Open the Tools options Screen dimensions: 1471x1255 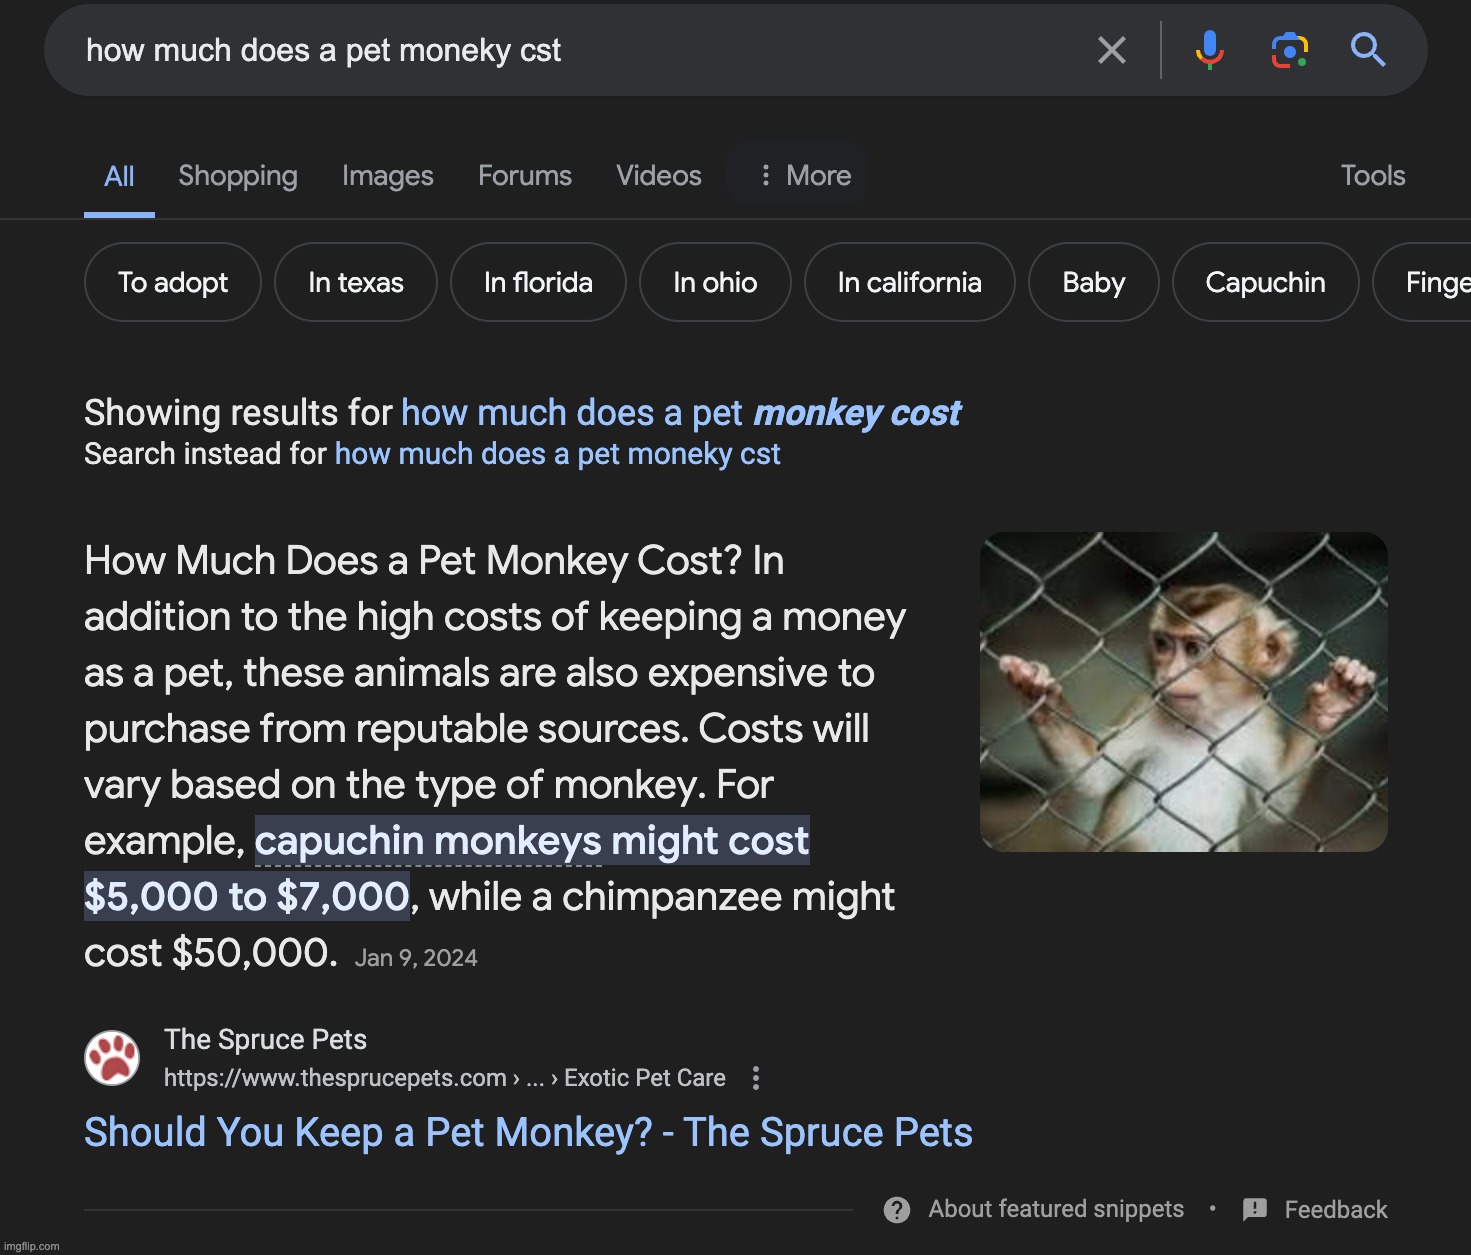click(1372, 176)
